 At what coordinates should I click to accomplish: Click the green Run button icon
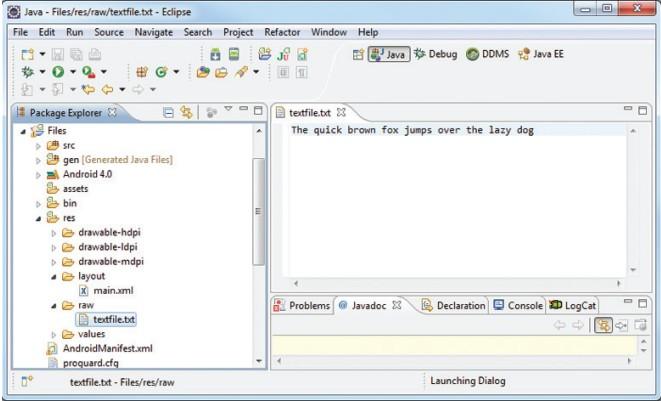(x=58, y=72)
